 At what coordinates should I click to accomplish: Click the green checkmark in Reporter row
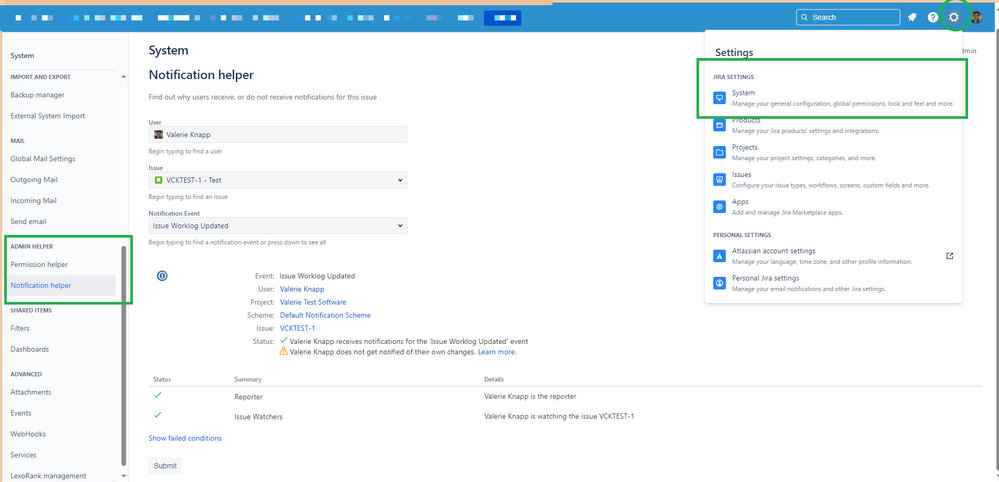(x=158, y=395)
